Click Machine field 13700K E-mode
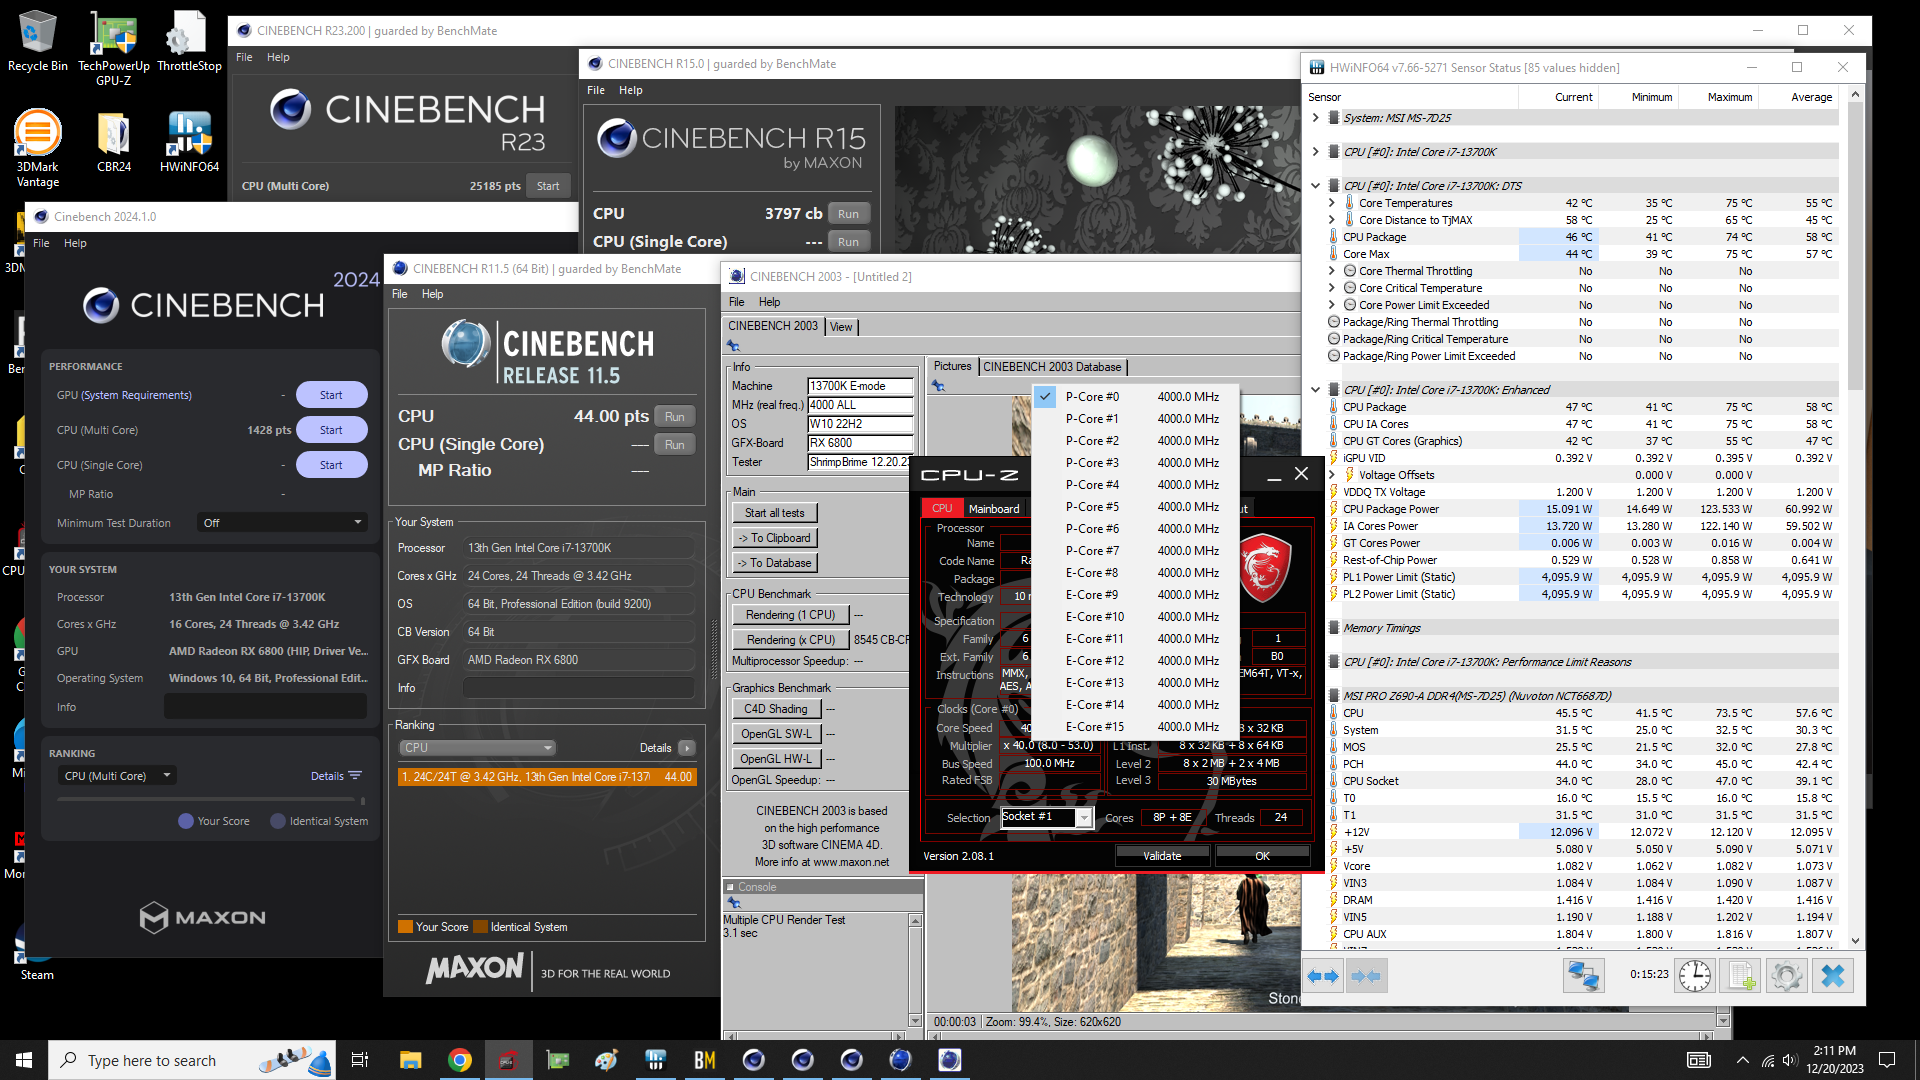The height and width of the screenshot is (1080, 1920). click(860, 386)
